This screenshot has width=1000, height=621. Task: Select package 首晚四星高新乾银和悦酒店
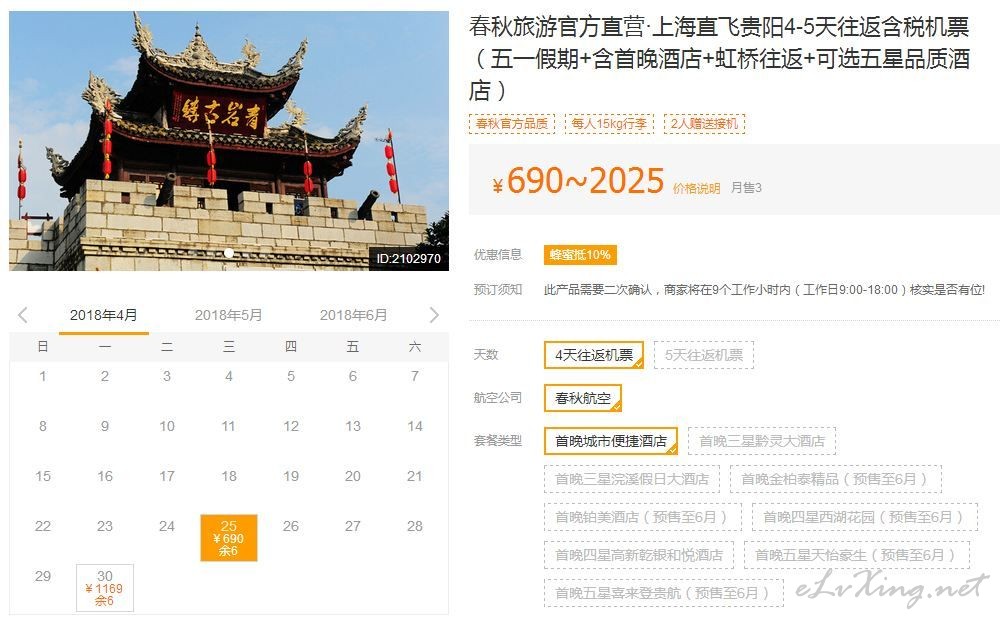pos(639,555)
